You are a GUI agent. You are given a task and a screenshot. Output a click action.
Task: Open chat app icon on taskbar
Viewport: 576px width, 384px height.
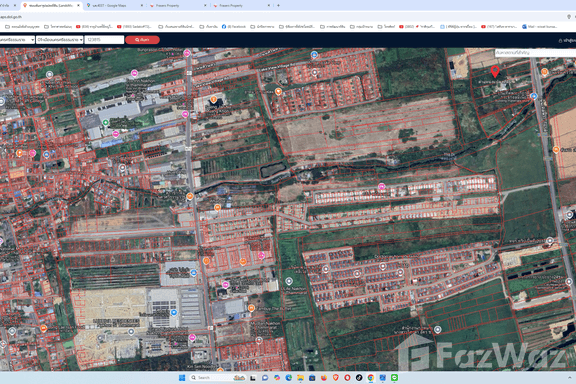tap(265, 378)
